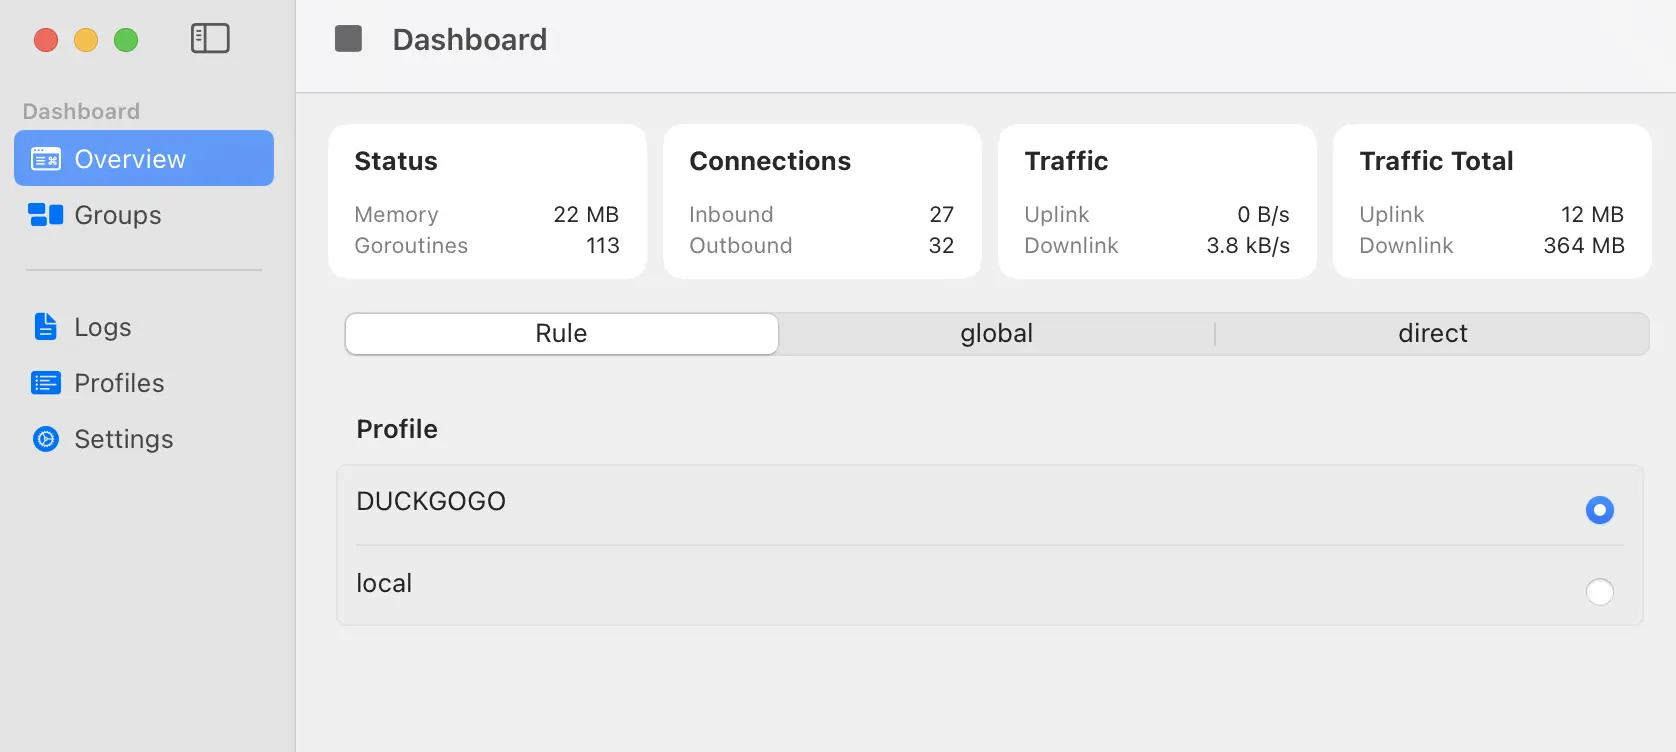Switch to global mode
Viewport: 1676px width, 752px height.
coord(996,334)
